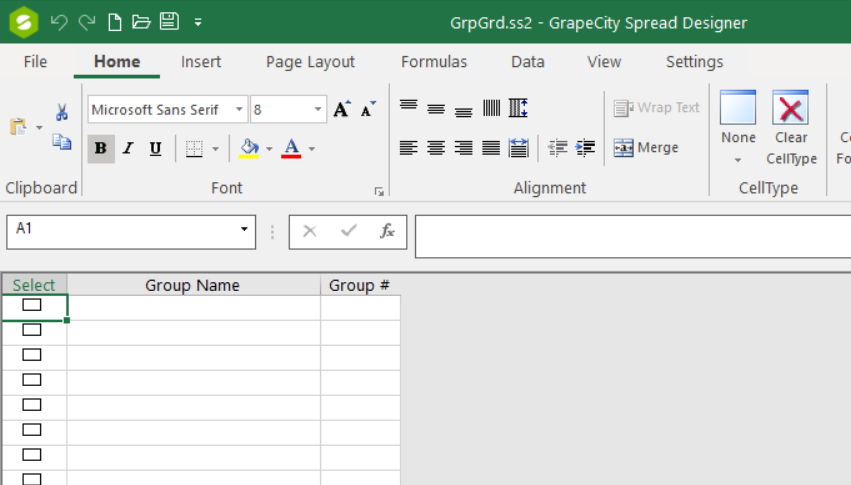The height and width of the screenshot is (485, 851).
Task: Toggle Italic formatting
Action: [x=128, y=148]
